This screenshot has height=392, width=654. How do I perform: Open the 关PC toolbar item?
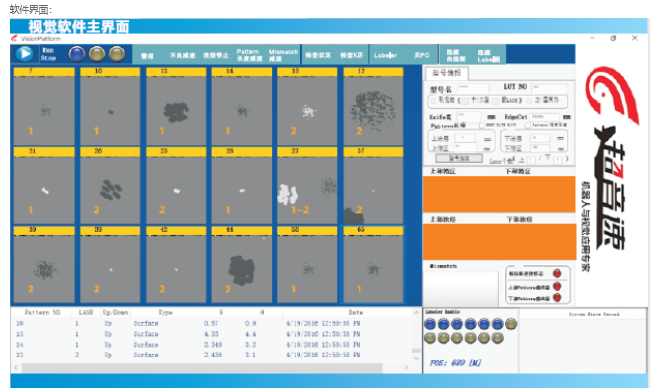click(421, 55)
